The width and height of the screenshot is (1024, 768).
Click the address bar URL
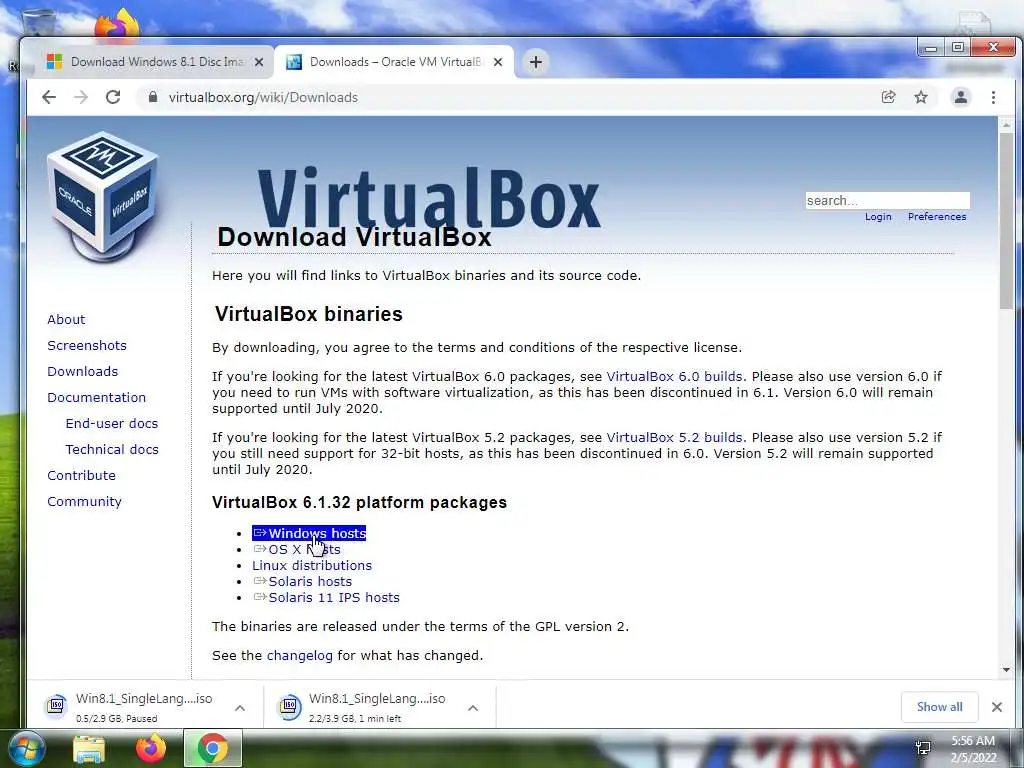pyautogui.click(x=263, y=97)
